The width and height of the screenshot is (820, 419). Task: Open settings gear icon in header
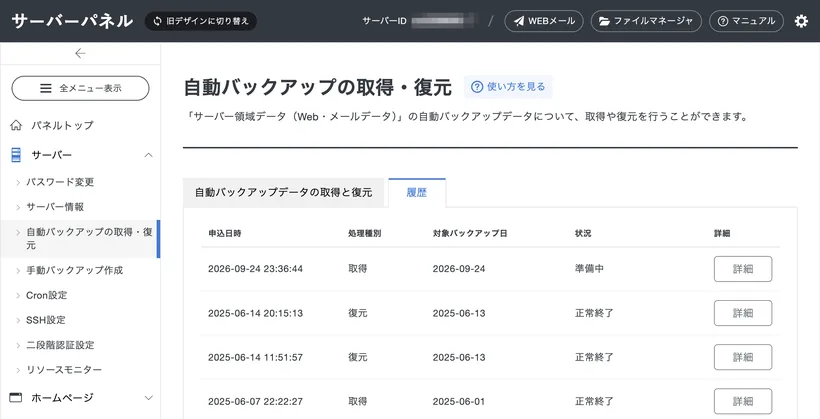(x=801, y=21)
